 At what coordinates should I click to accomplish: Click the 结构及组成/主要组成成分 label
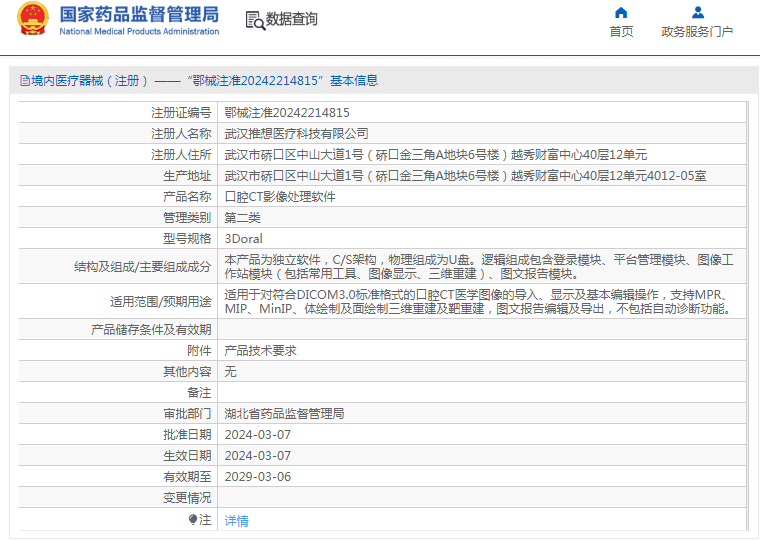coord(142,267)
